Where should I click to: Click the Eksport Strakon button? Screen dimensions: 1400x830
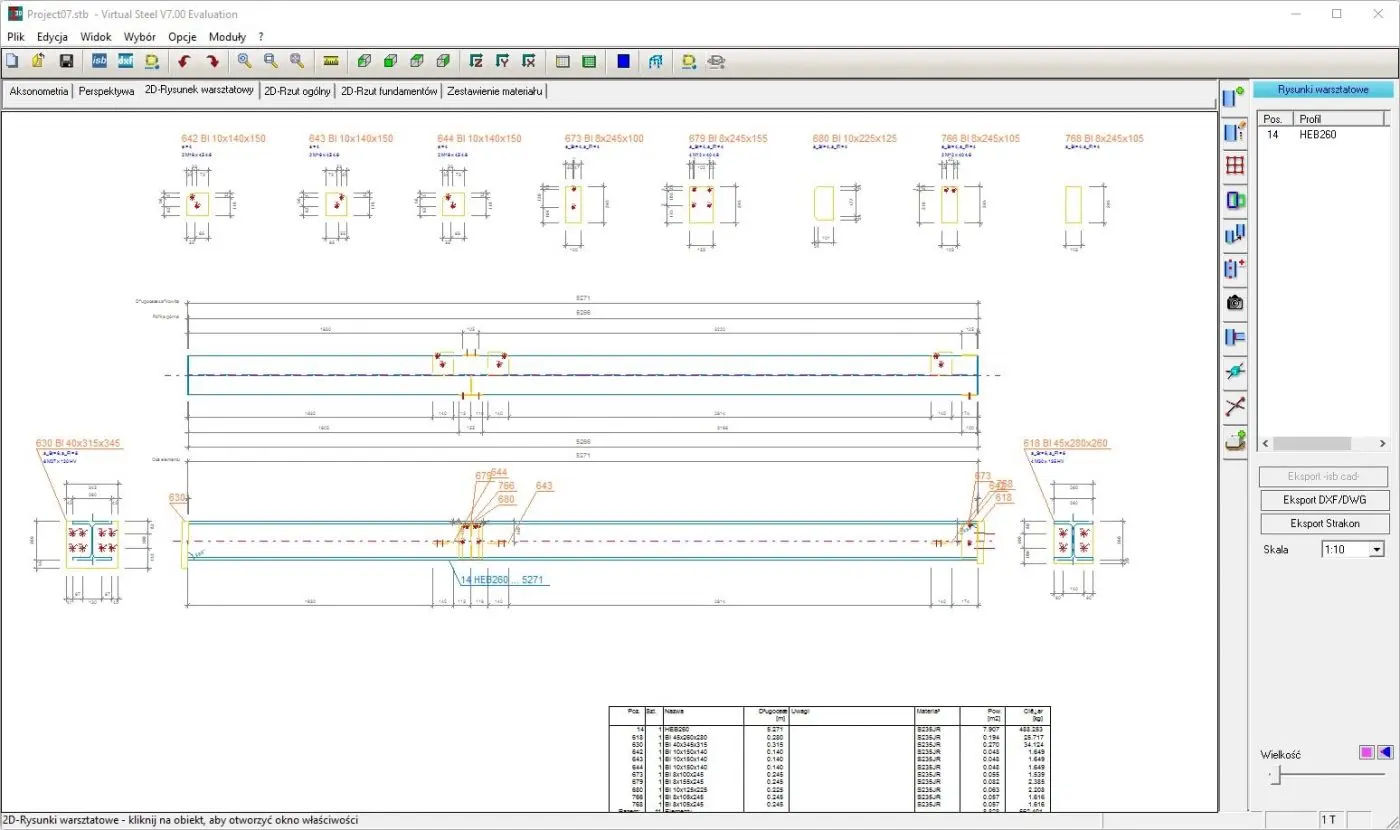(1324, 523)
